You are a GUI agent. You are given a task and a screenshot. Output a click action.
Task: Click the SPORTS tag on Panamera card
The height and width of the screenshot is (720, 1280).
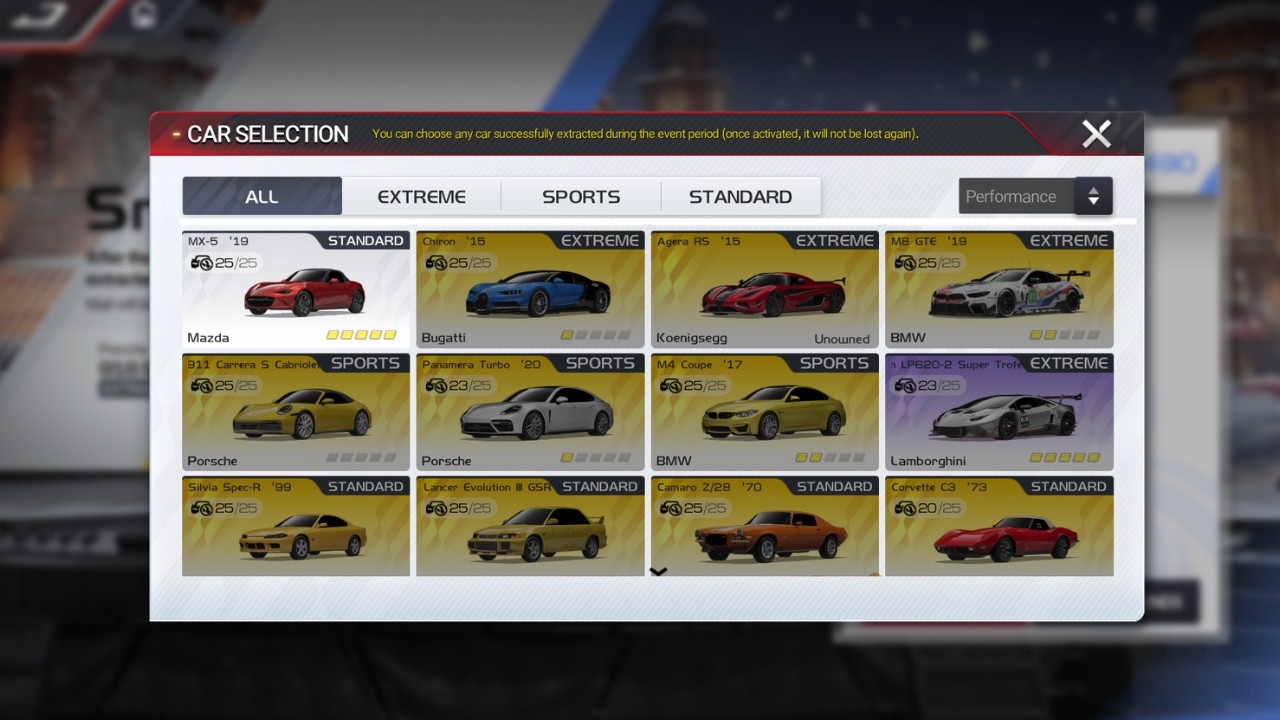tap(602, 363)
